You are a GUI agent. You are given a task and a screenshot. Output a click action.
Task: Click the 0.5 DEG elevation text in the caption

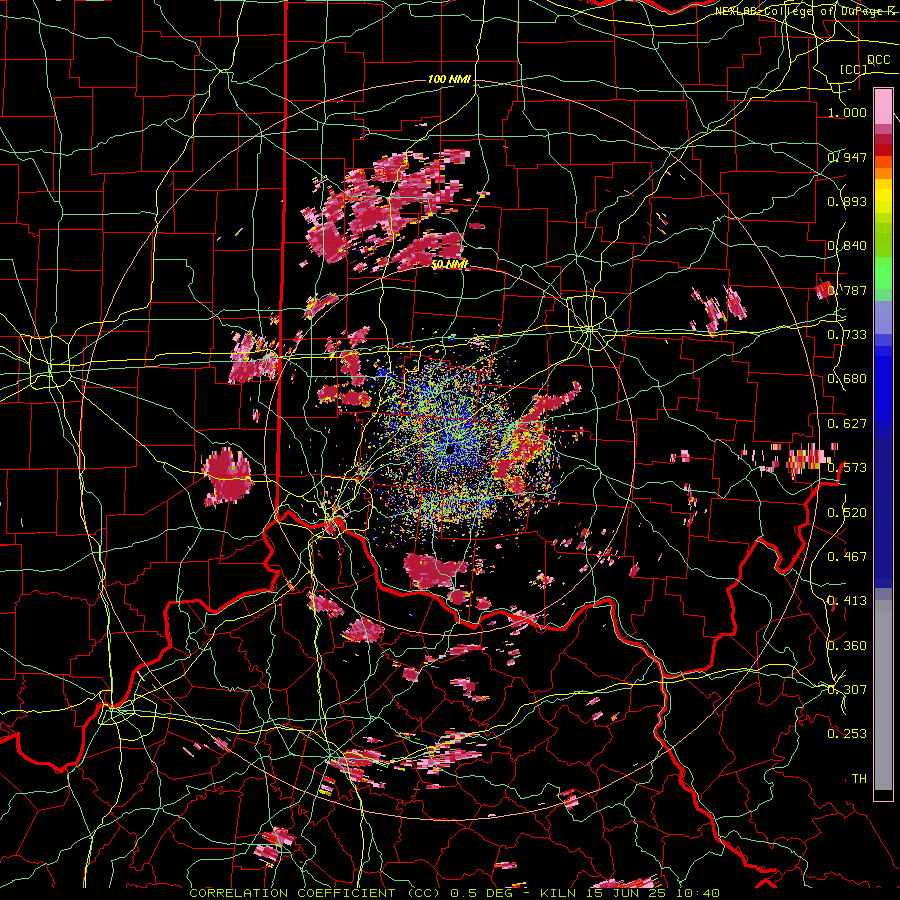[482, 893]
